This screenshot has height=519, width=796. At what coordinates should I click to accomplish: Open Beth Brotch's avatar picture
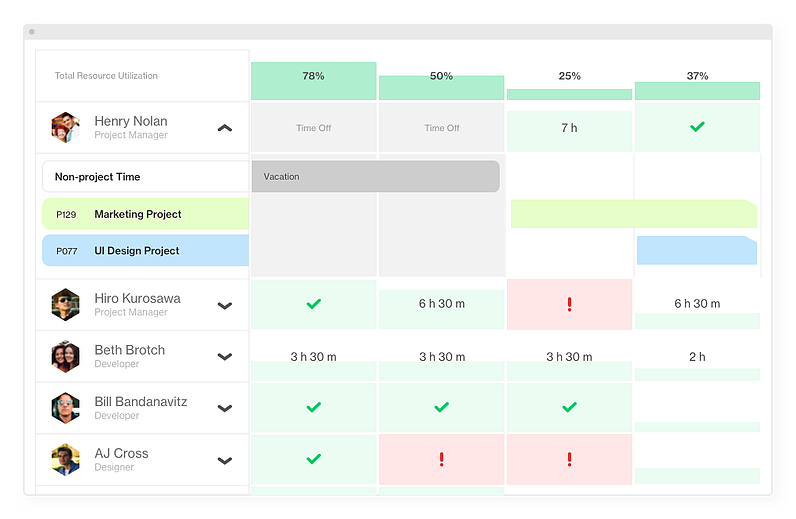(x=65, y=356)
